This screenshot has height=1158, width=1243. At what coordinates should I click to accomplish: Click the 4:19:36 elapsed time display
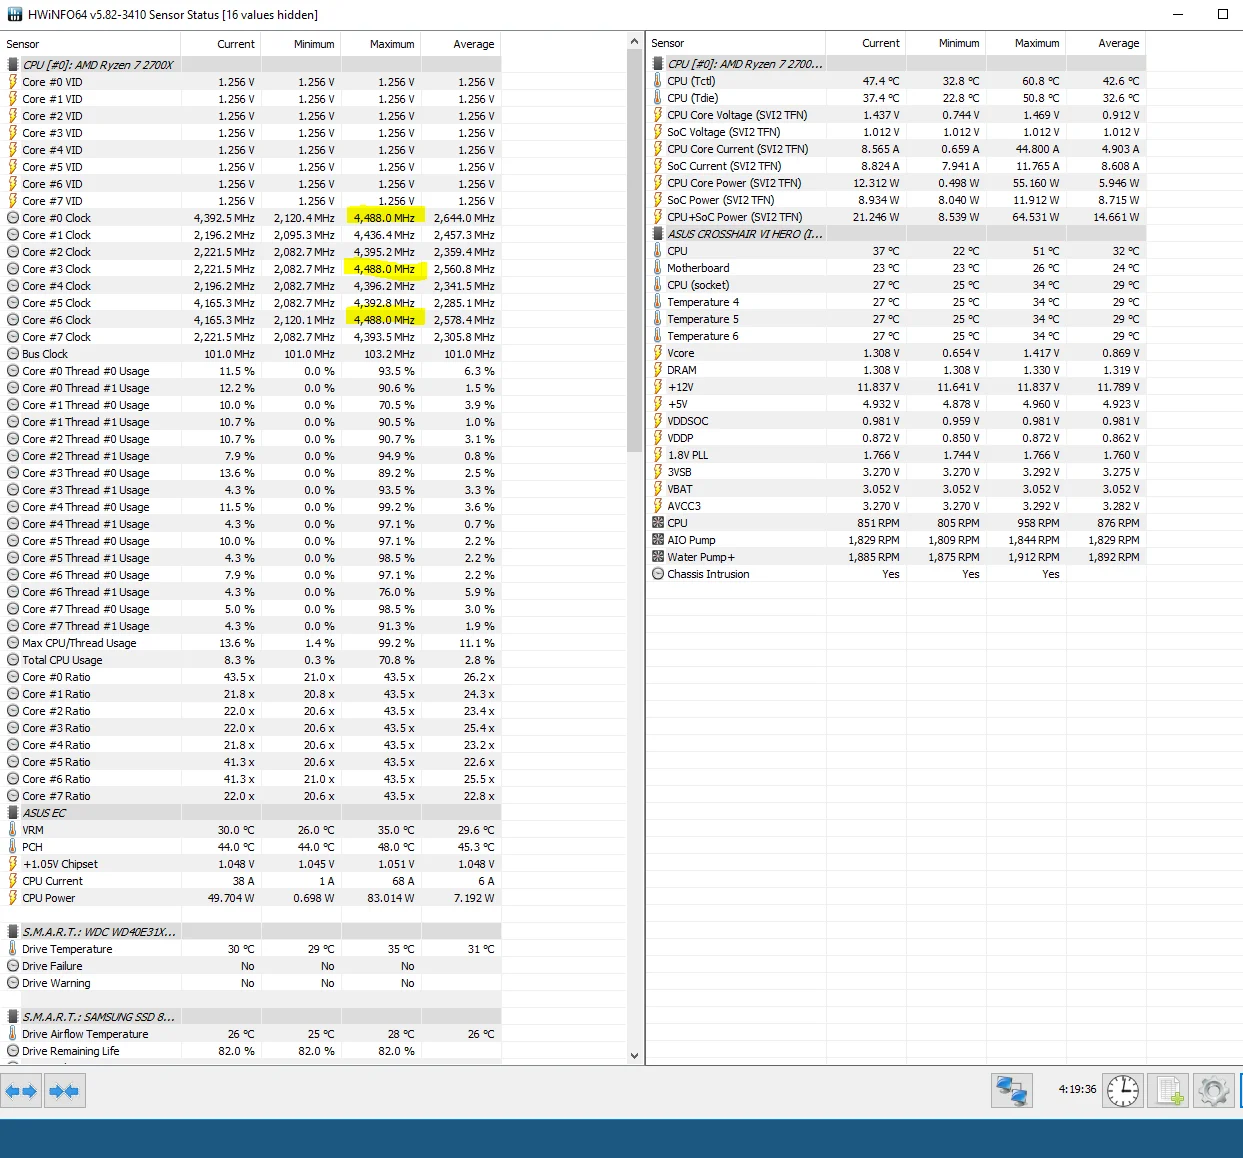pyautogui.click(x=1077, y=1090)
